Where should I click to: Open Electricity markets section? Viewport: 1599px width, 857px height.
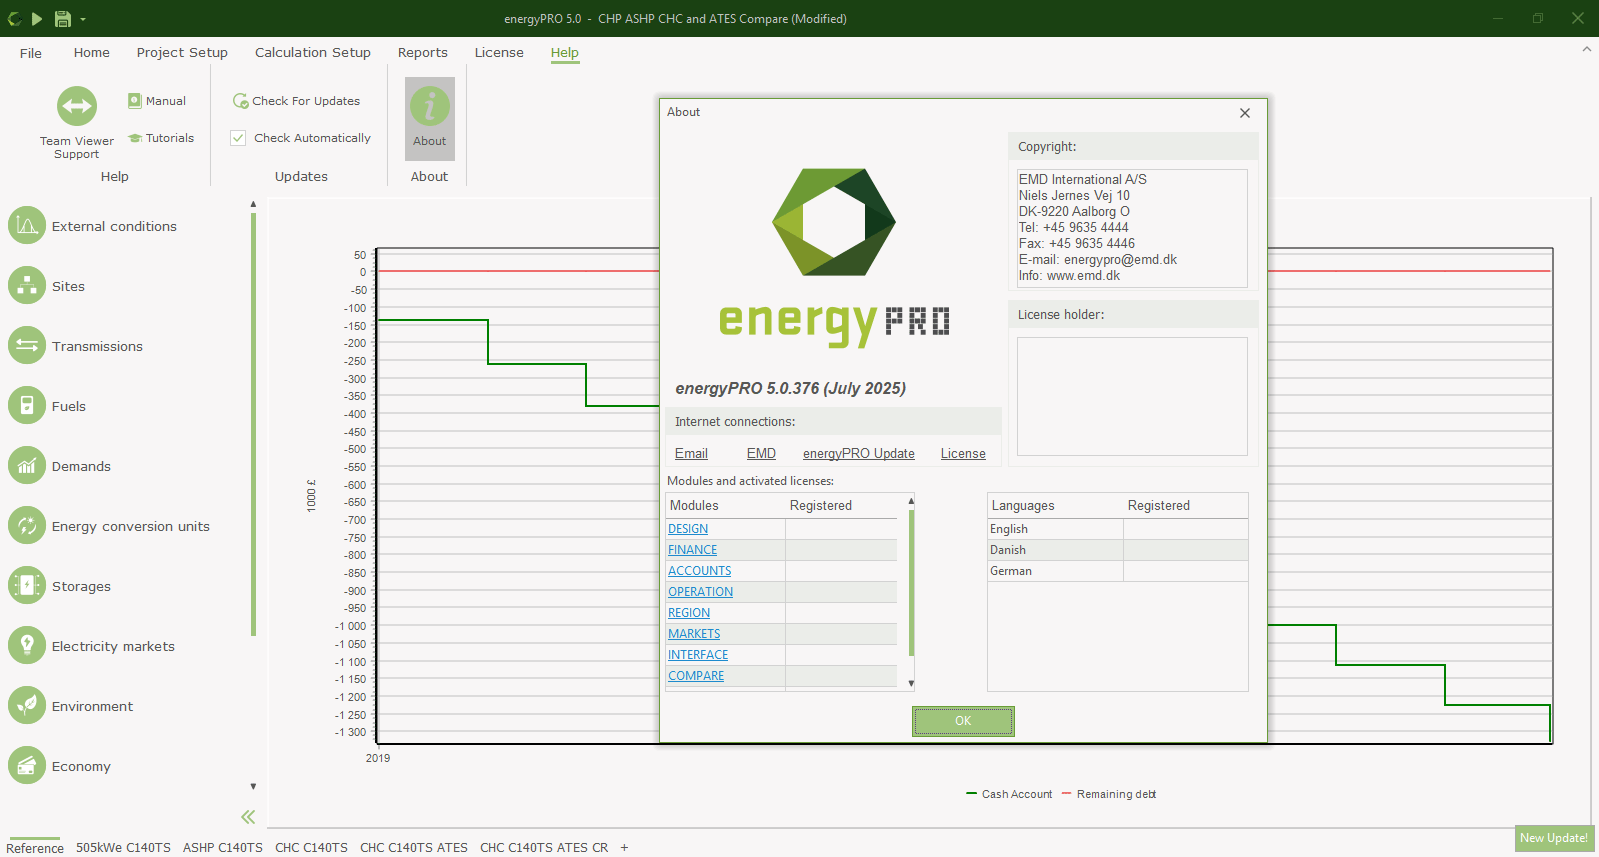(92, 646)
